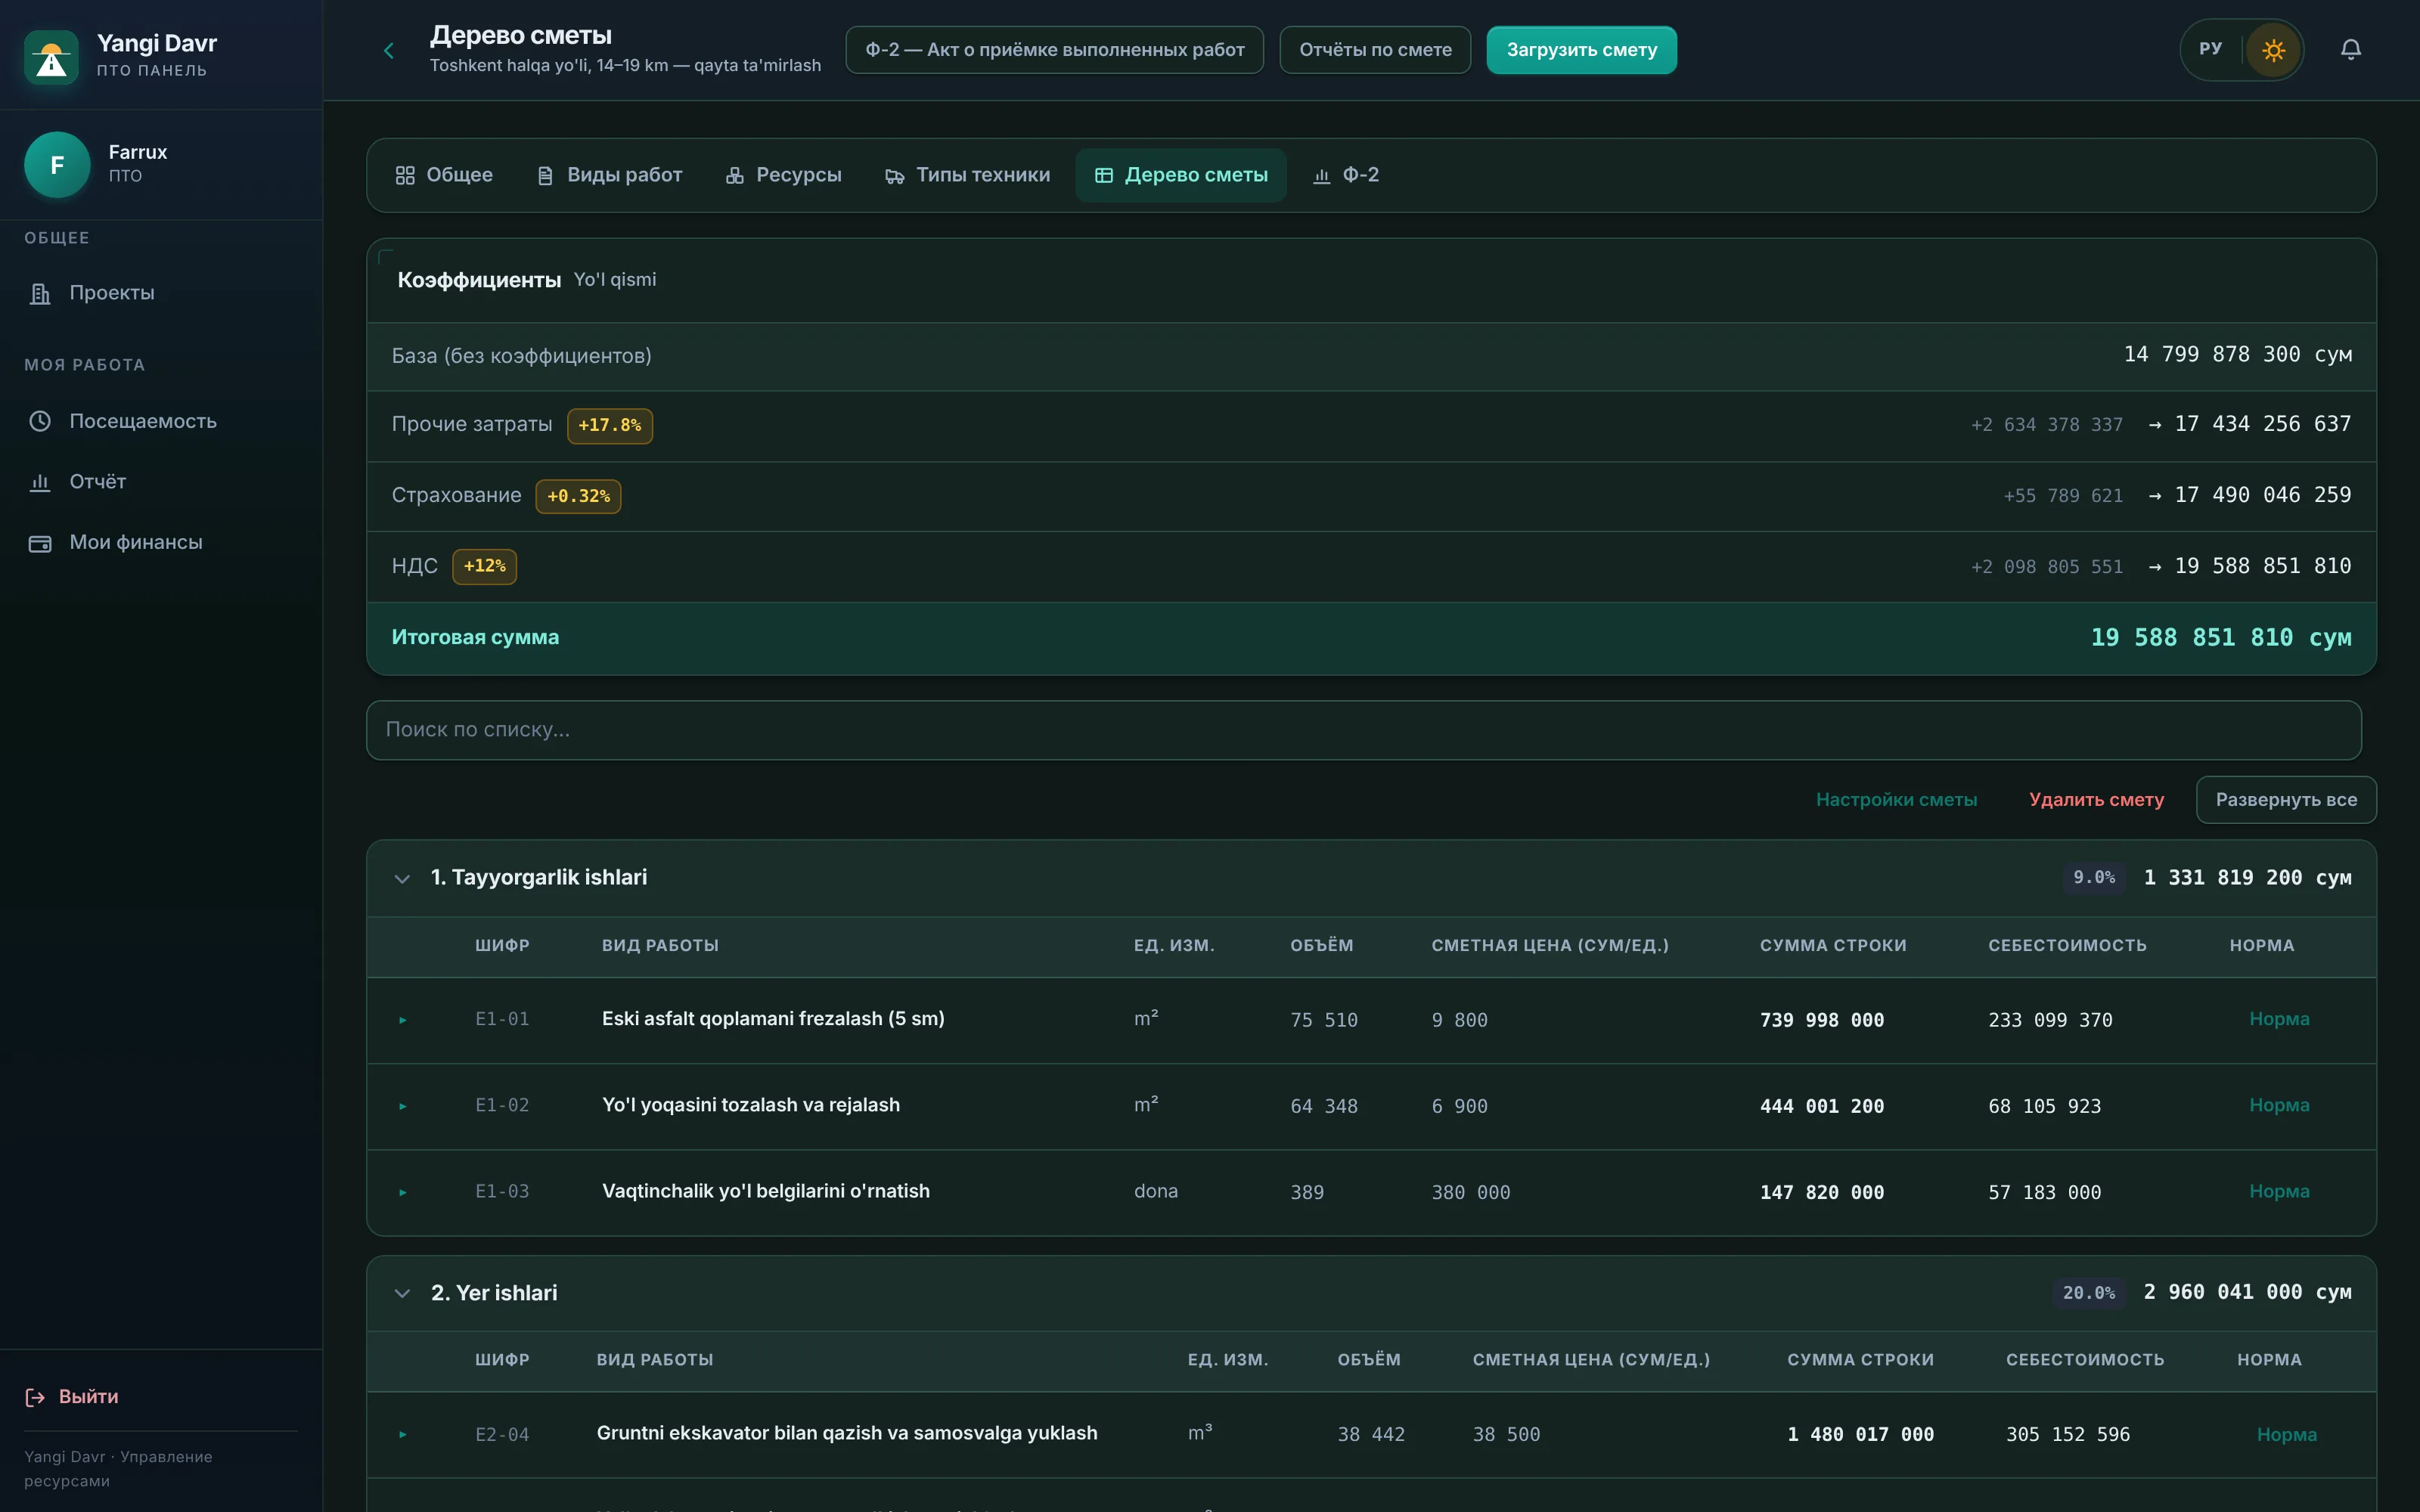Click the Типы техники truck icon

tap(895, 176)
